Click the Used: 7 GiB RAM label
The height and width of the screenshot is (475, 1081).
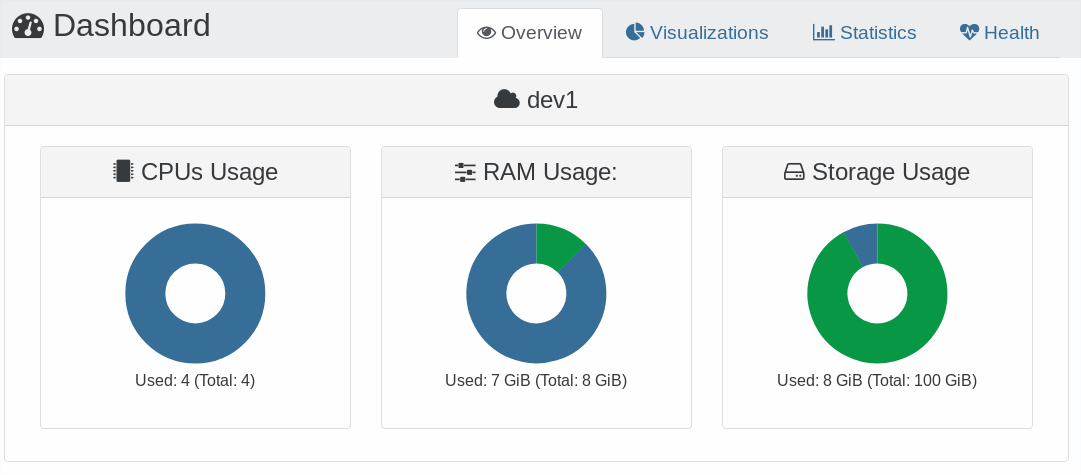coord(536,380)
